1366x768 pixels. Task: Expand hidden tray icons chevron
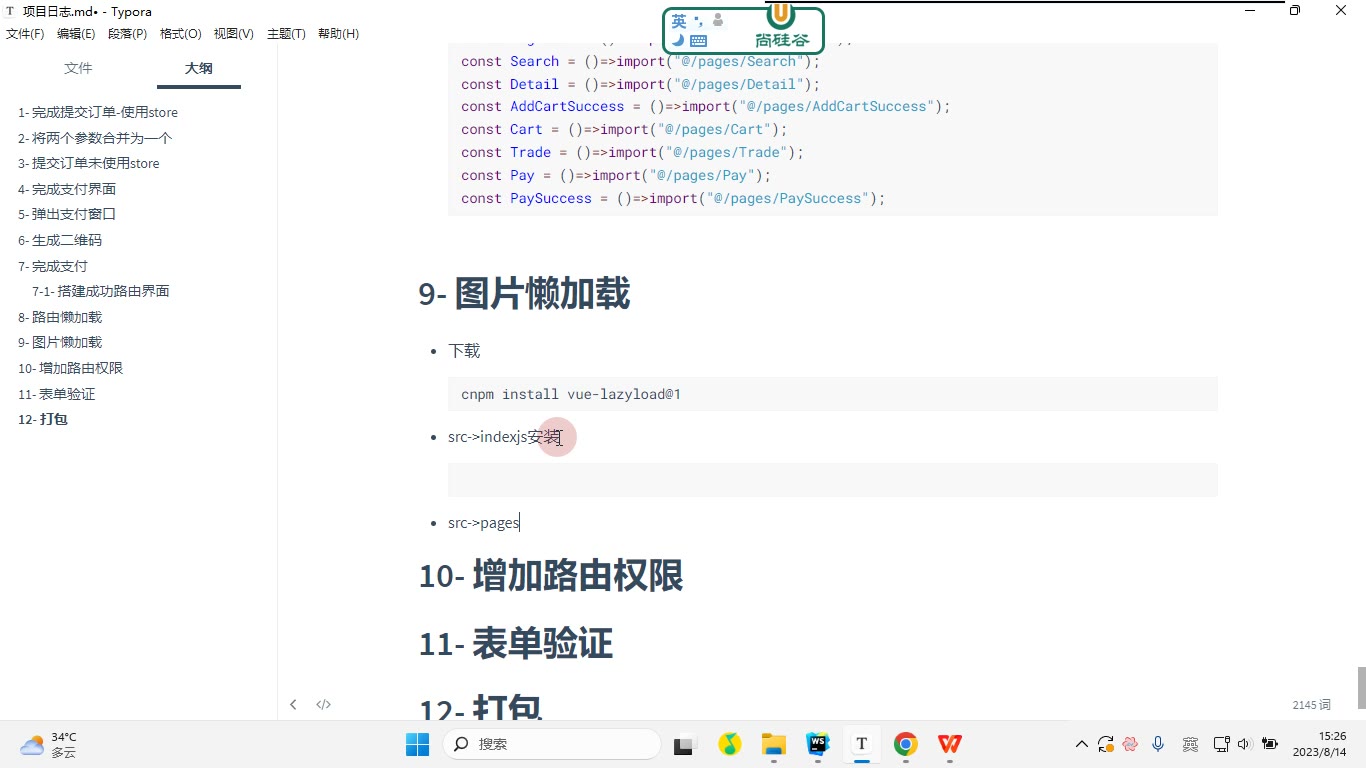click(1081, 744)
